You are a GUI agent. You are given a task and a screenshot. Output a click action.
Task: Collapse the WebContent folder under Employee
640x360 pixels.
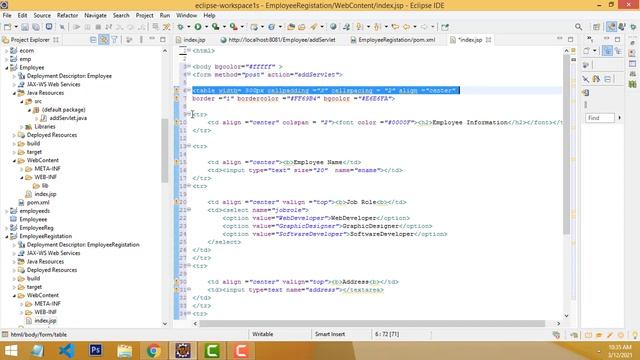(14, 160)
